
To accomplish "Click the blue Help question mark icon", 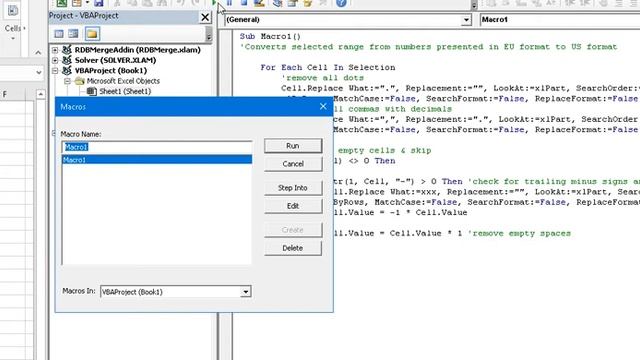I will (x=341, y=3).
